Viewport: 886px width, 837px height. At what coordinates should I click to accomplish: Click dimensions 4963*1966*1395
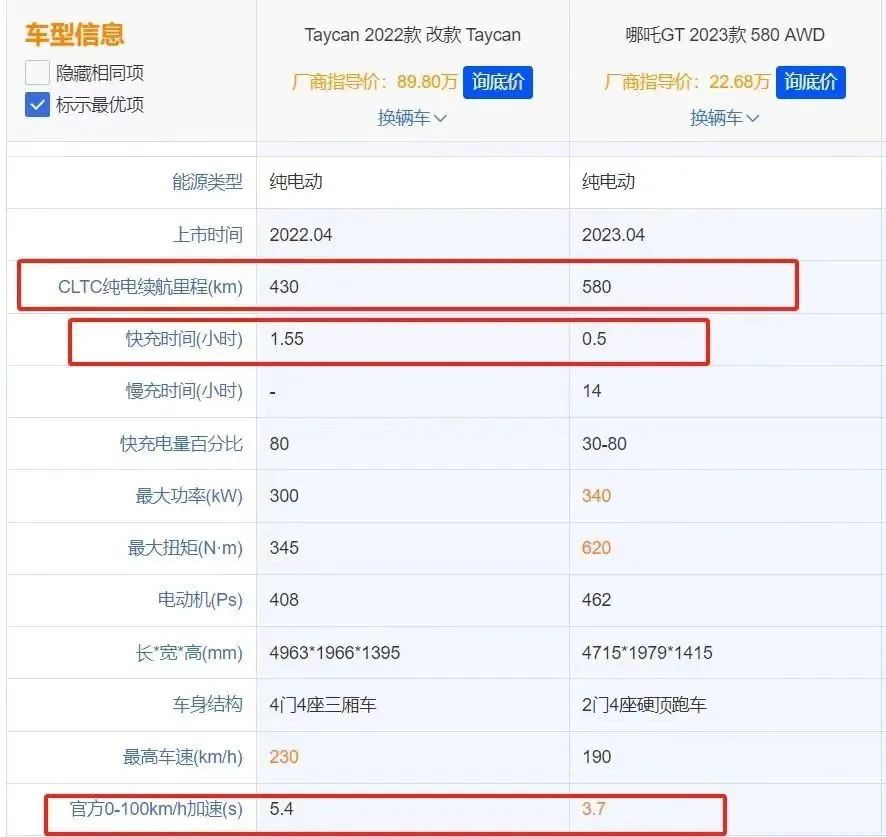[335, 653]
